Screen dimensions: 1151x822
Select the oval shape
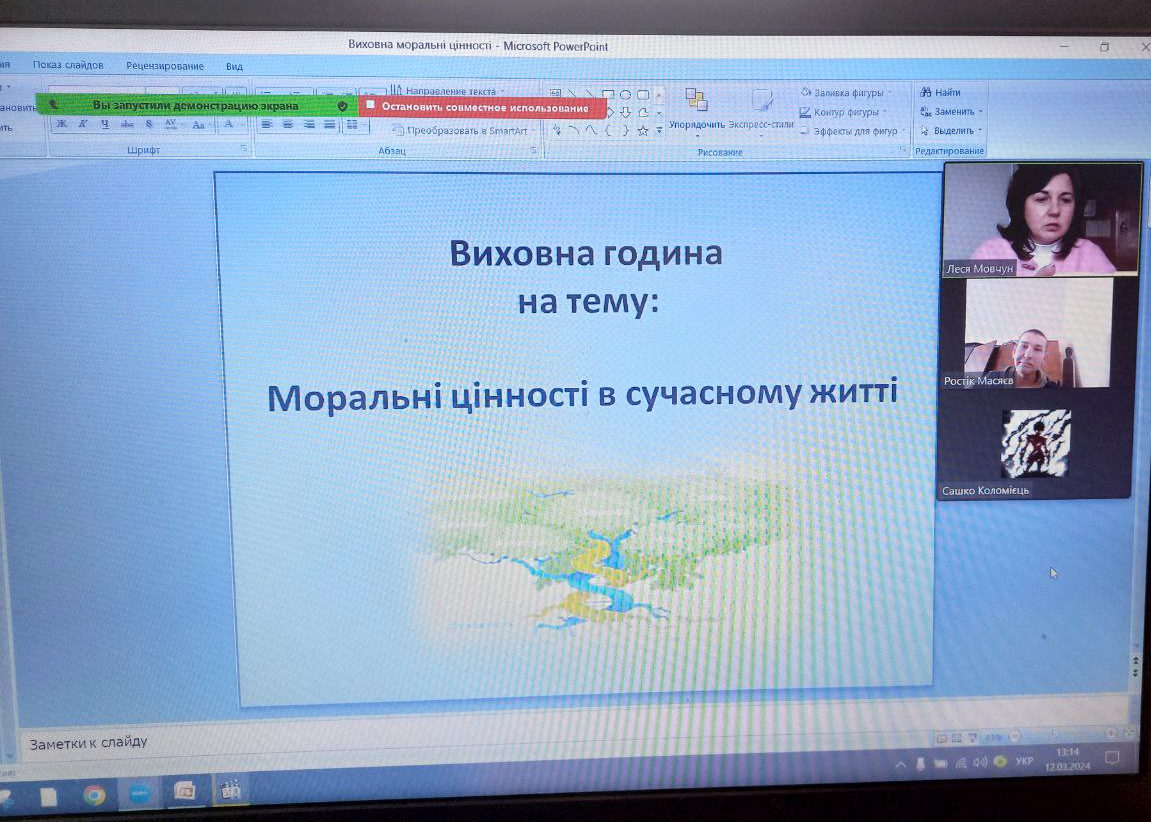[x=625, y=95]
